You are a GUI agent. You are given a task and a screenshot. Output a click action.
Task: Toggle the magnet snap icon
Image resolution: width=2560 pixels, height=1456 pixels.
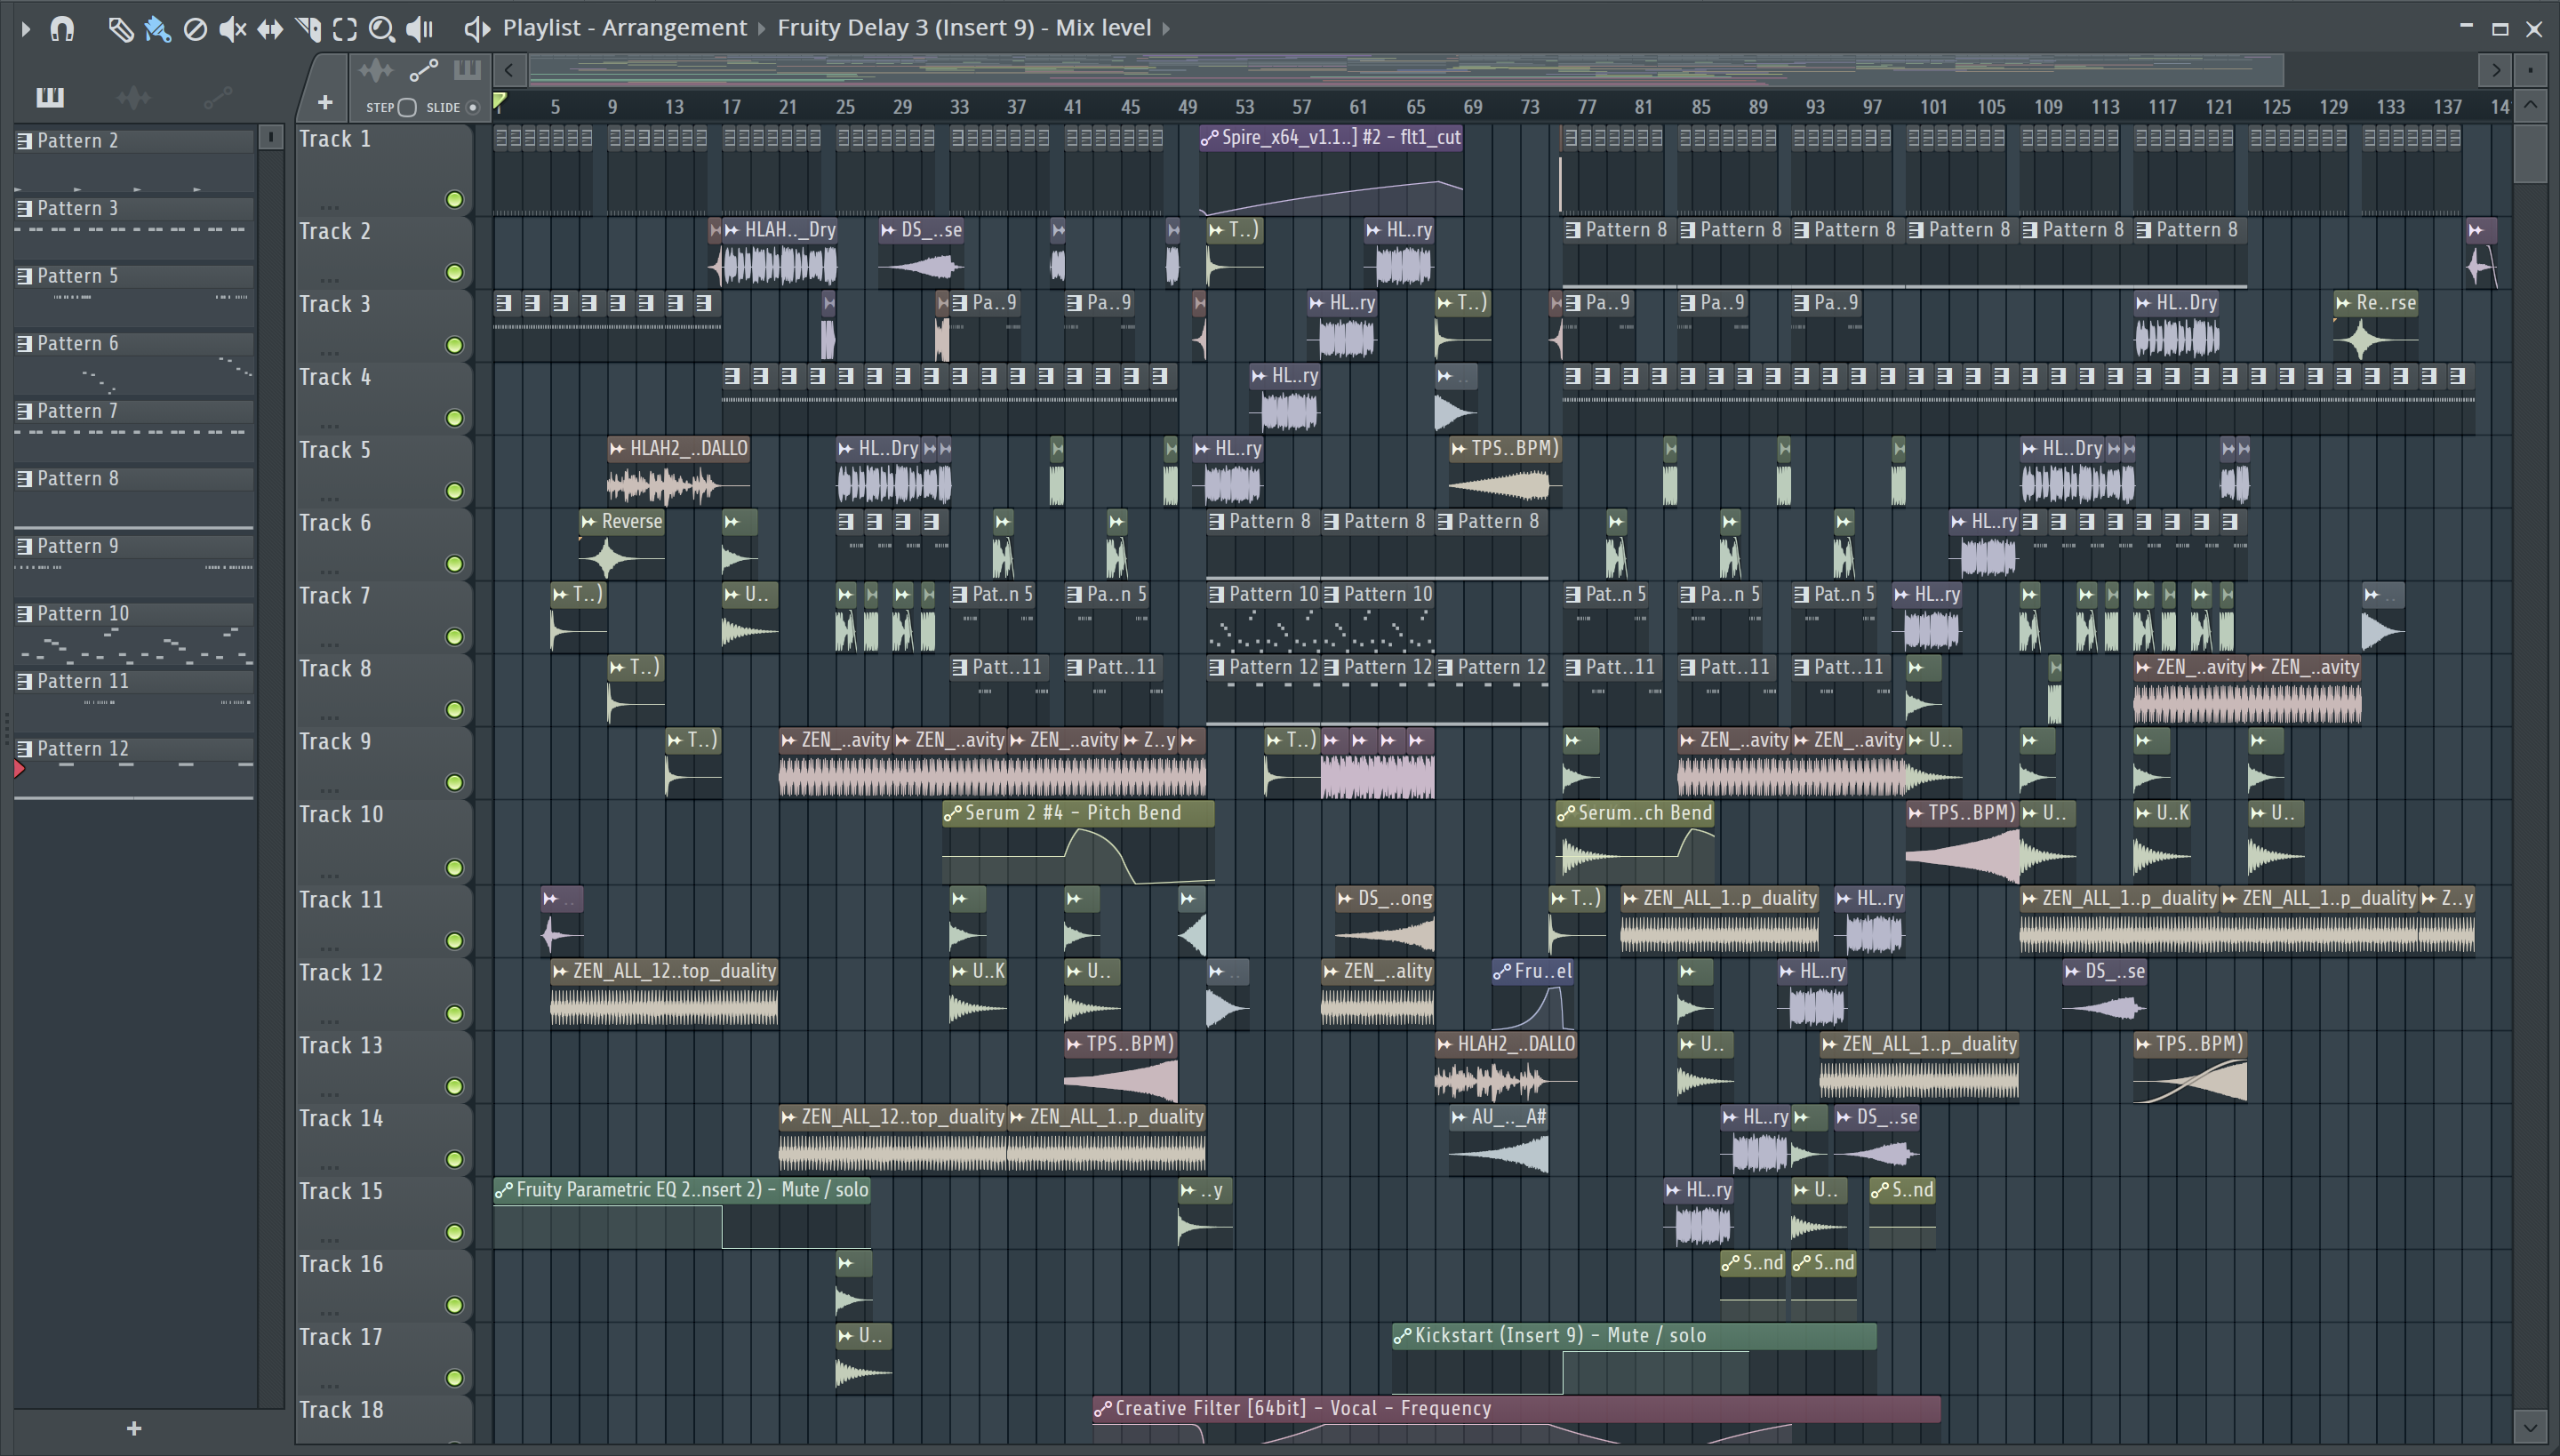(x=62, y=29)
